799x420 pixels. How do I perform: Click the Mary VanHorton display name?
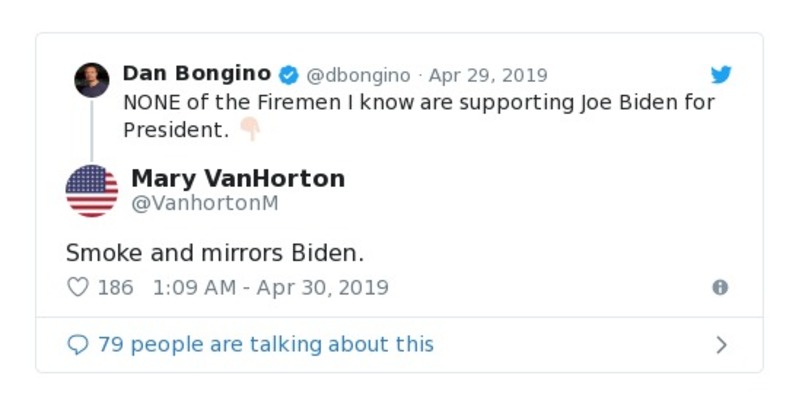238,179
